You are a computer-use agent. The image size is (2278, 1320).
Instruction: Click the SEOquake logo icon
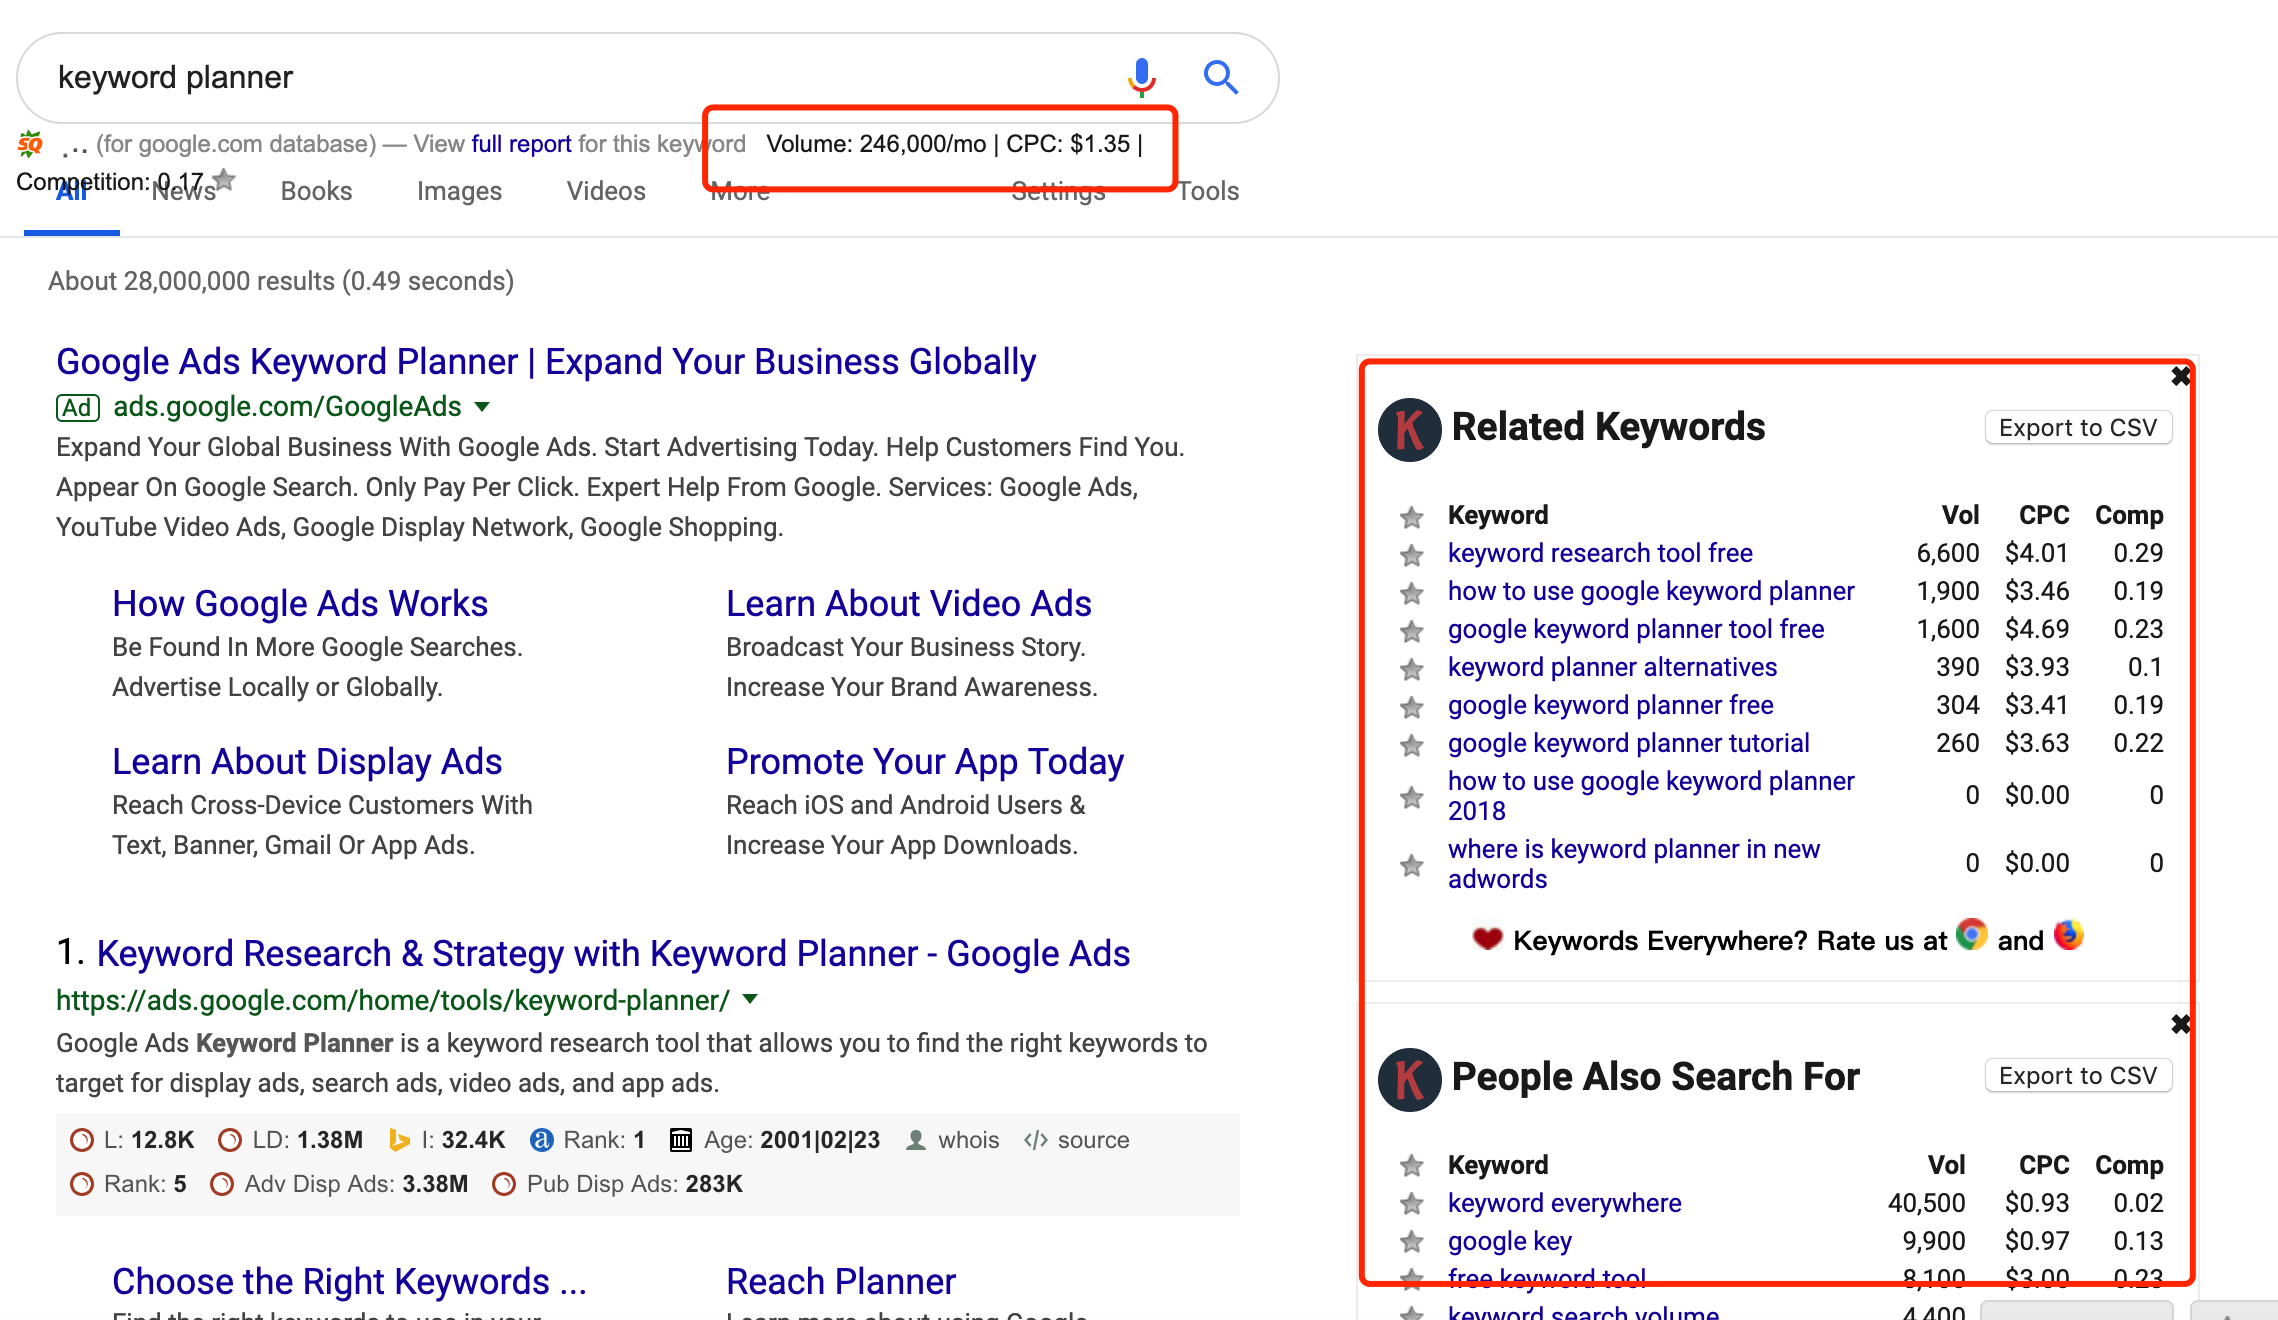[30, 145]
